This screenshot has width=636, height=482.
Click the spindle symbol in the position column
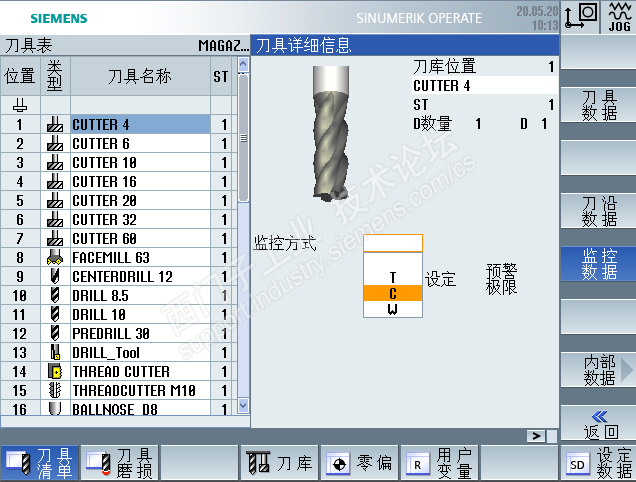pyautogui.click(x=20, y=105)
